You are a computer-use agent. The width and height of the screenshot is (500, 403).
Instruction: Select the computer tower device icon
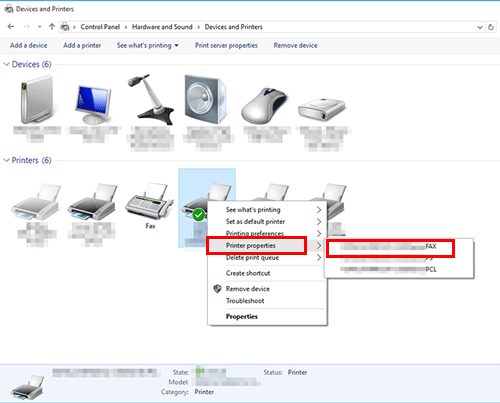(37, 100)
